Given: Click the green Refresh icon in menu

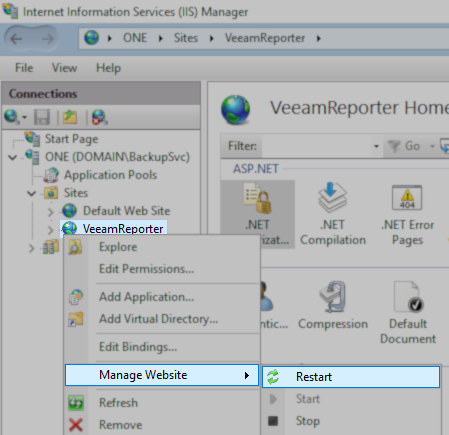Looking at the screenshot, I should [x=76, y=403].
